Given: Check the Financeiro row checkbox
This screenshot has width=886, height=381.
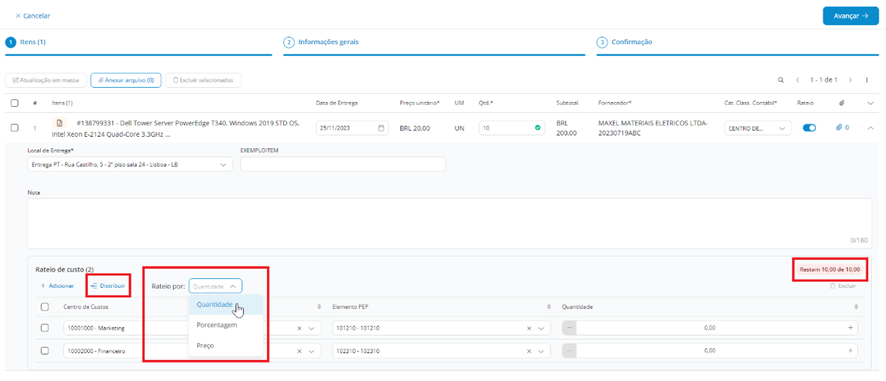Looking at the screenshot, I should coord(45,351).
